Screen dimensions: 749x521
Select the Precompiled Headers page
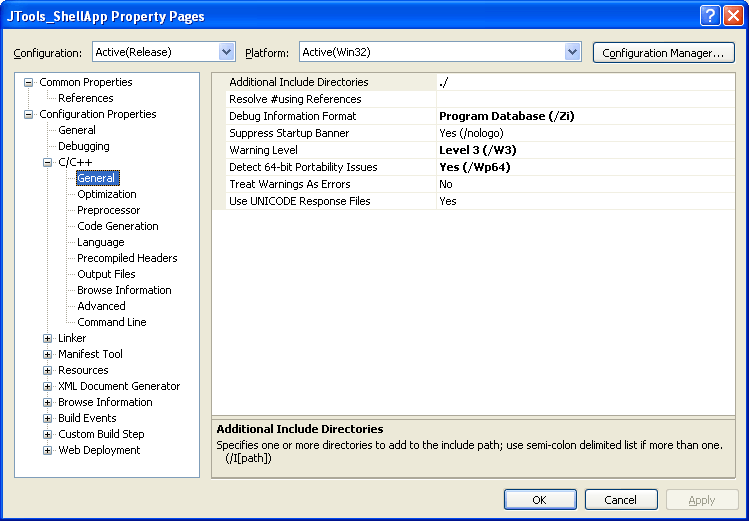click(127, 258)
